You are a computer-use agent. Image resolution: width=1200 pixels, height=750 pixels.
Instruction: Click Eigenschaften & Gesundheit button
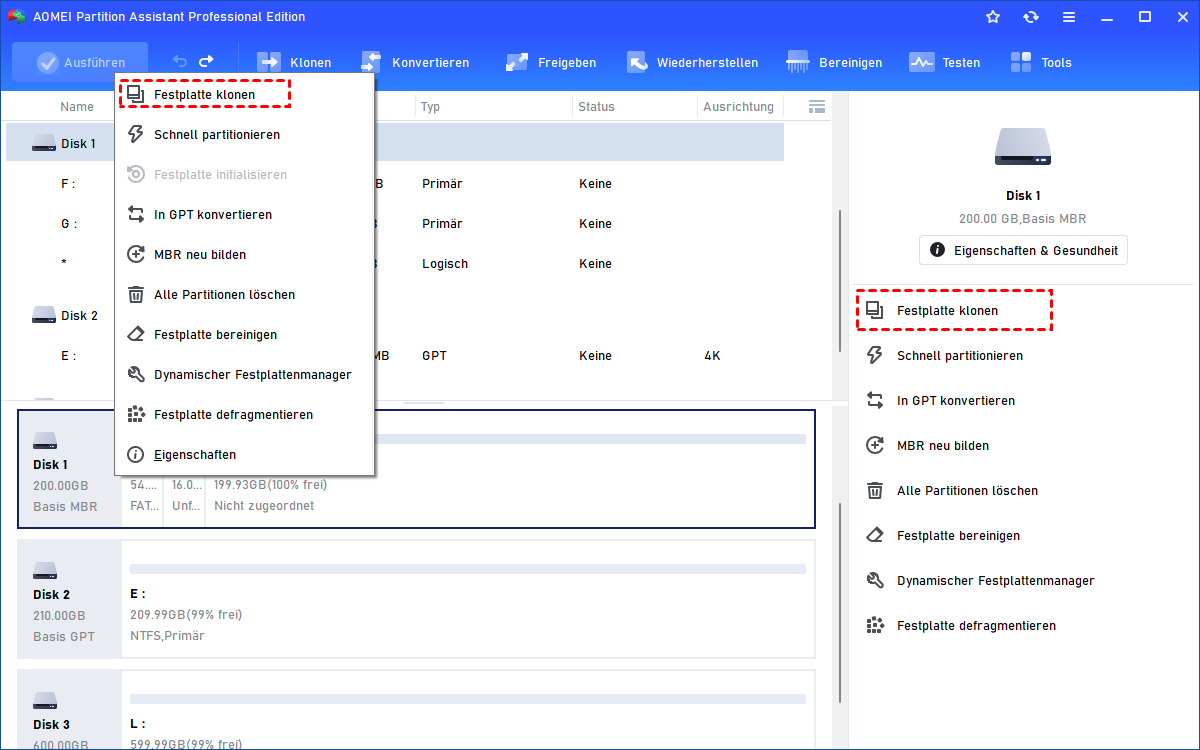click(x=1023, y=250)
